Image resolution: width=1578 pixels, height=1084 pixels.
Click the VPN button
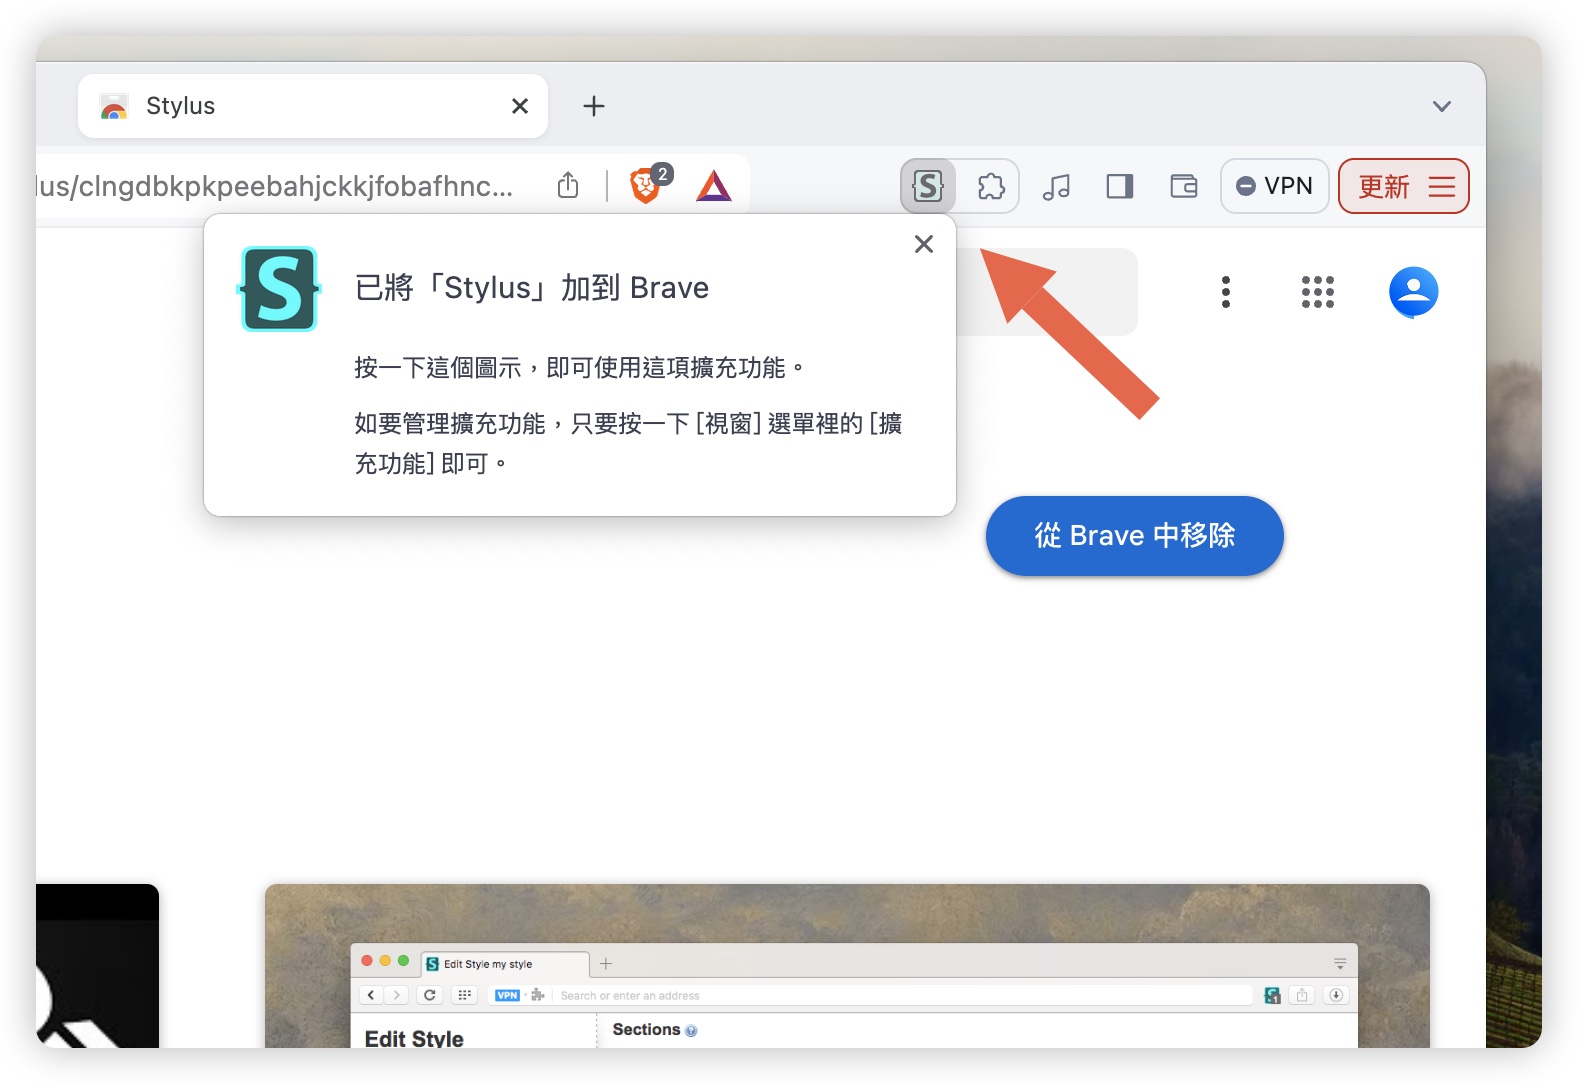tap(1274, 186)
